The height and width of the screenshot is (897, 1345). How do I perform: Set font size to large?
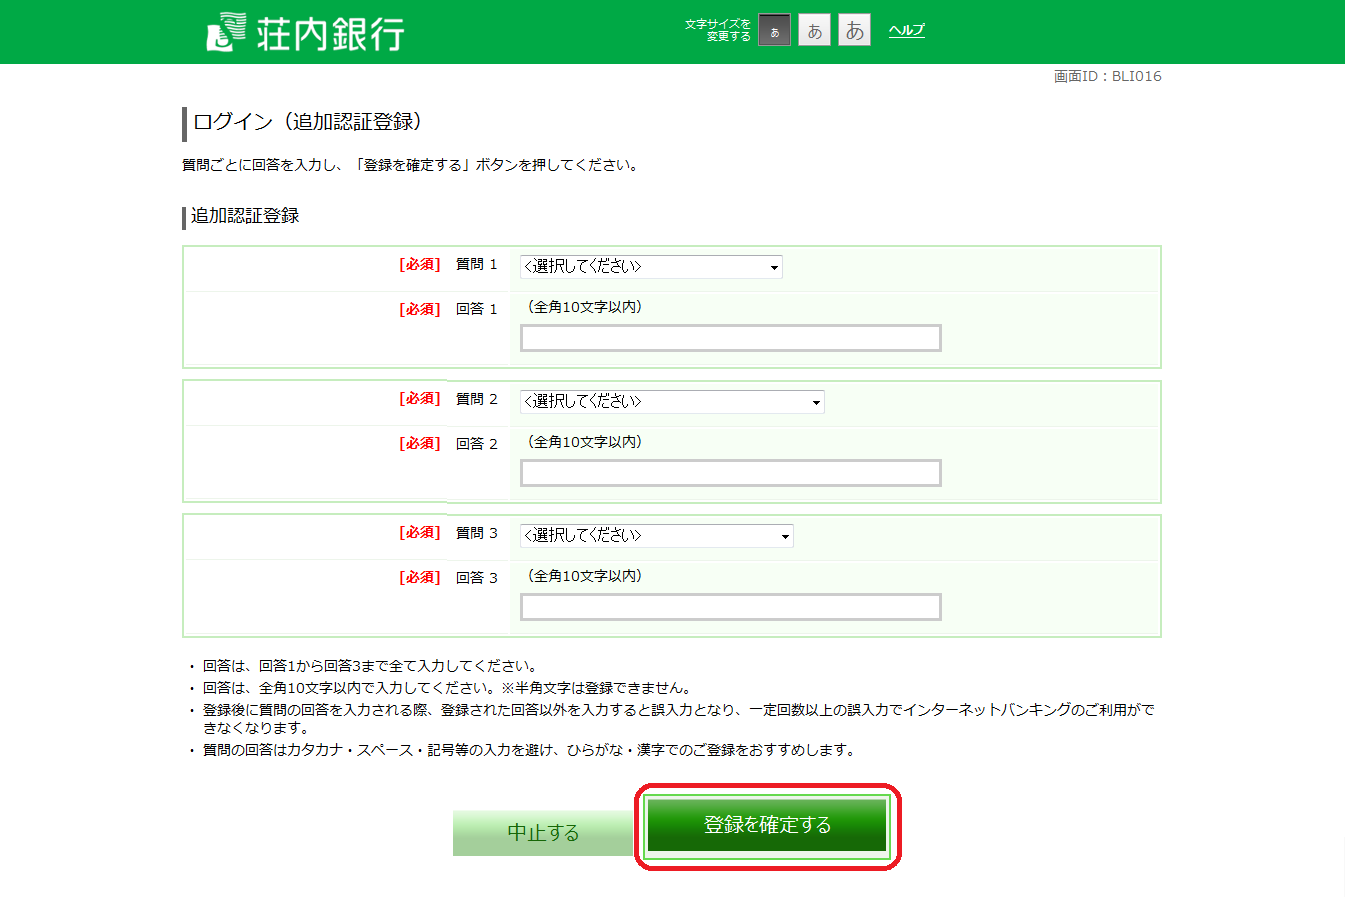(854, 31)
